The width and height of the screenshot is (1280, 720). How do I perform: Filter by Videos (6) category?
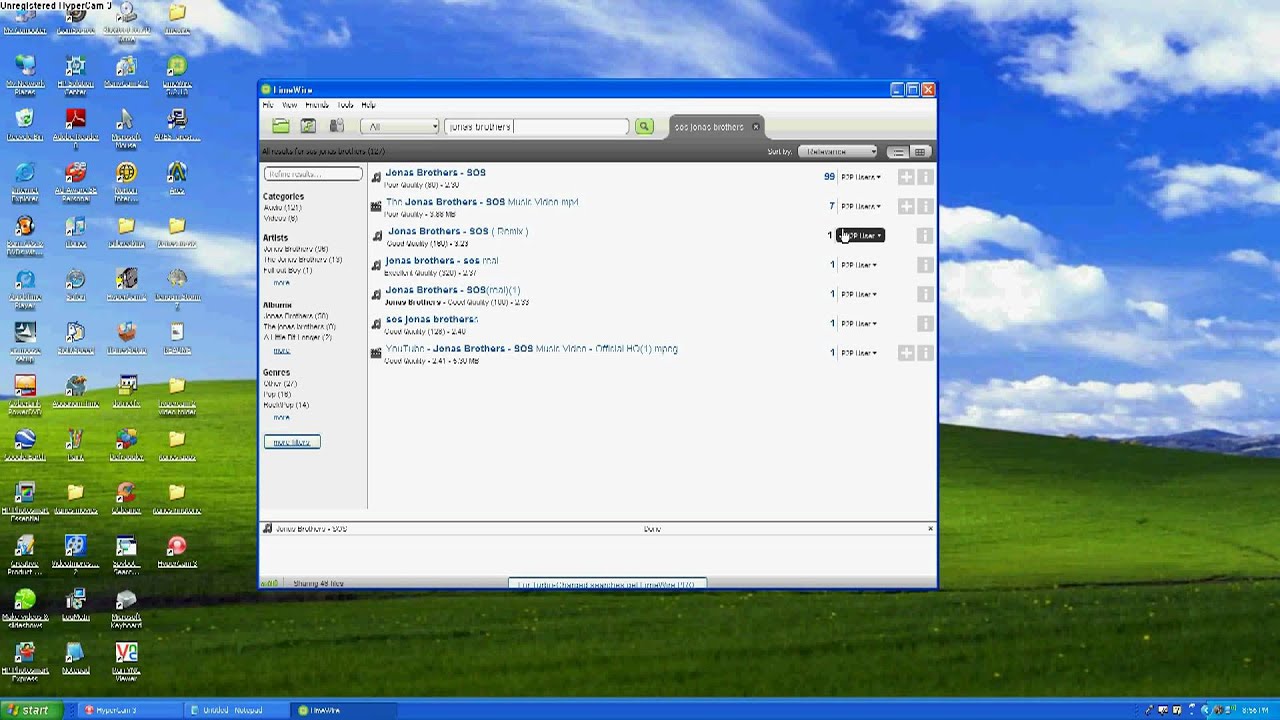pos(281,218)
